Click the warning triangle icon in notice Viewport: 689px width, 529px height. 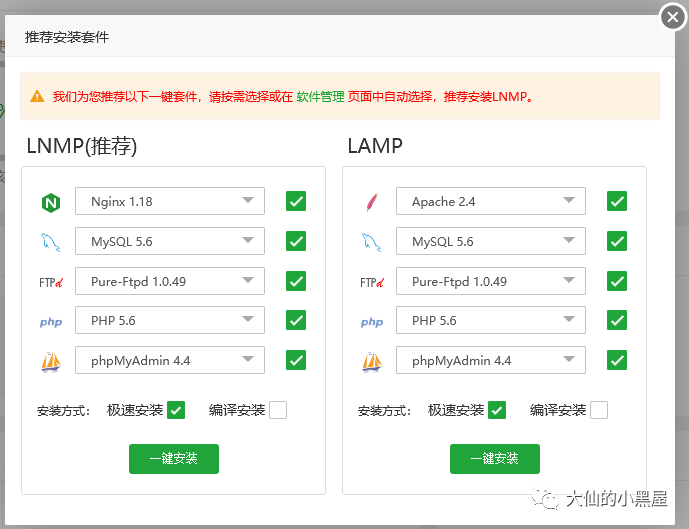tap(37, 97)
